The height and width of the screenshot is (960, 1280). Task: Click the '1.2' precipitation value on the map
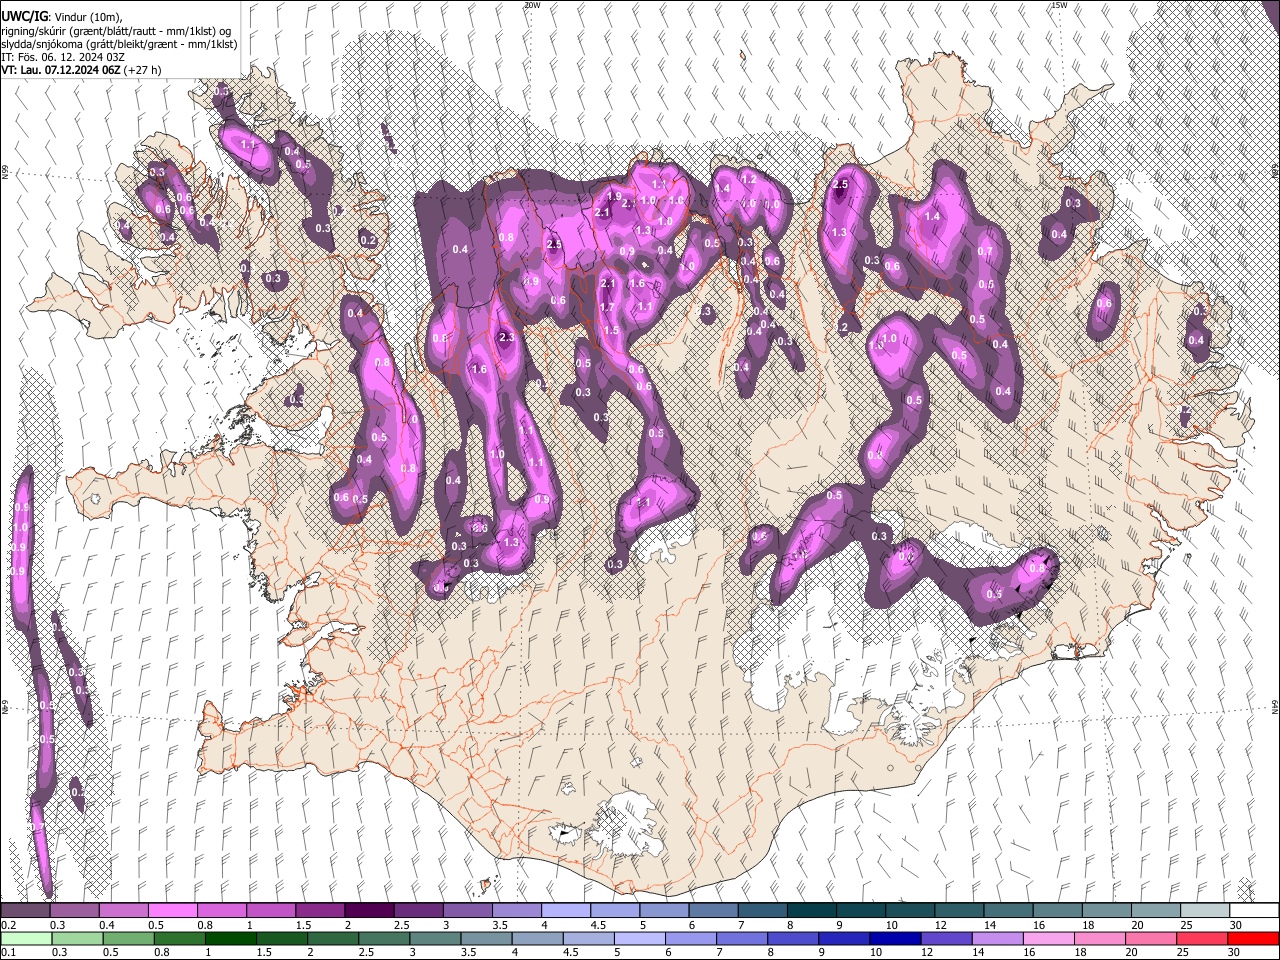(748, 179)
